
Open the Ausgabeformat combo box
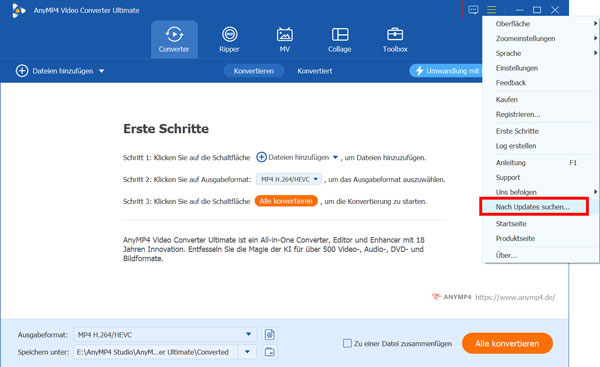pyautogui.click(x=165, y=334)
